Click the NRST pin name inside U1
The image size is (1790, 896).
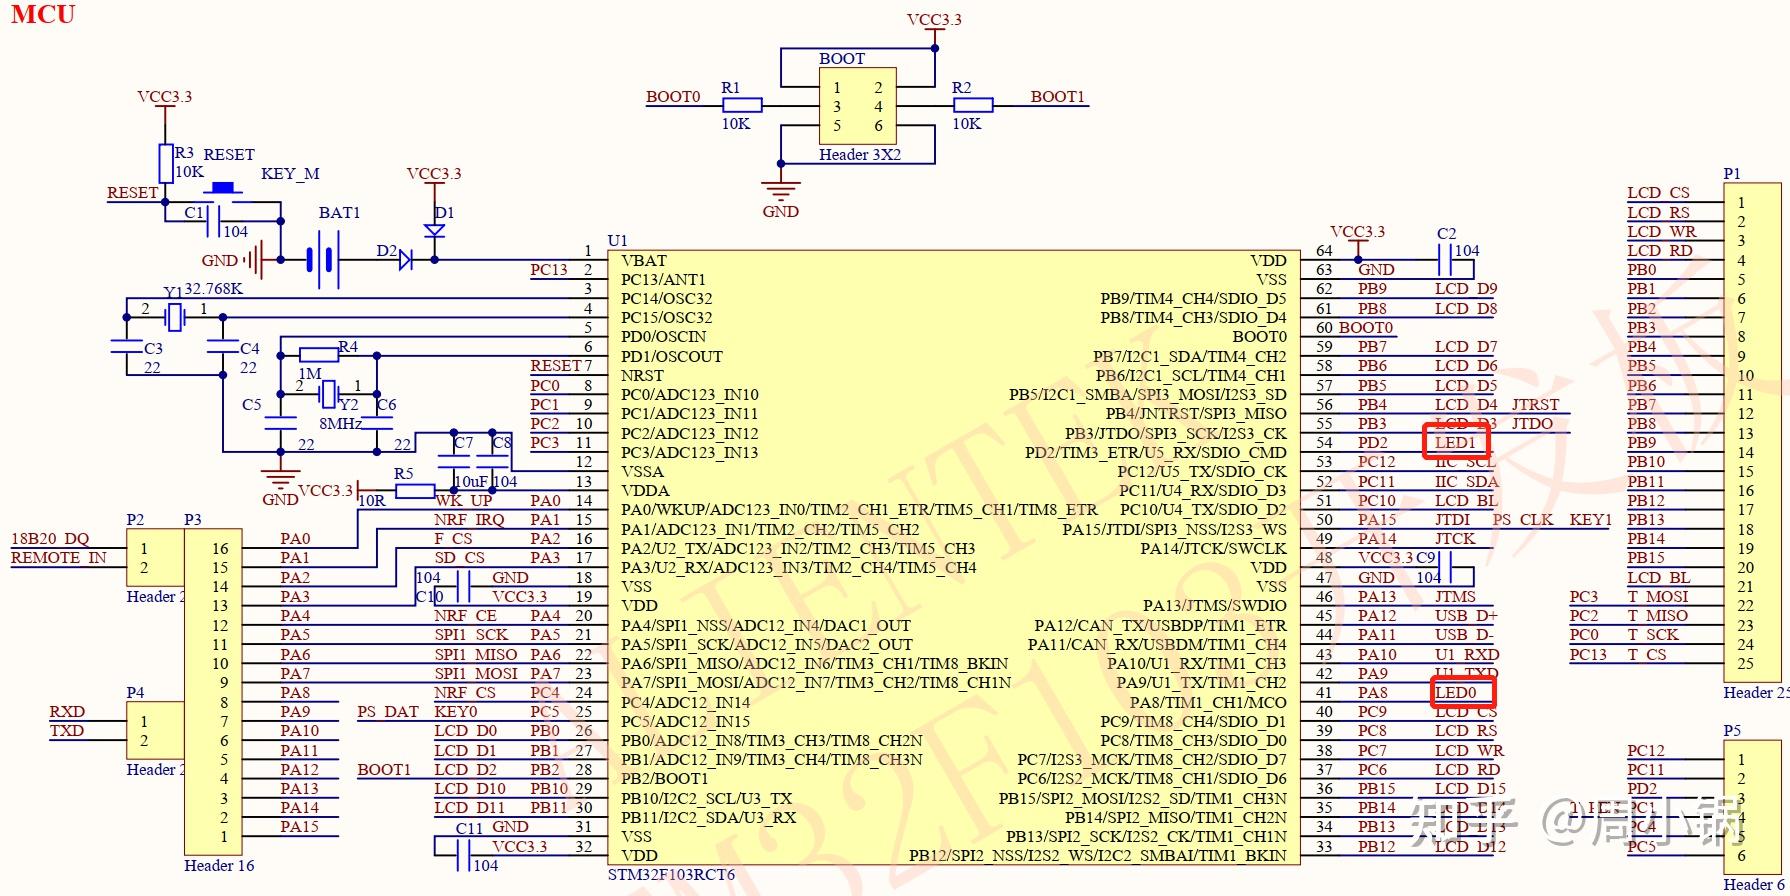tap(642, 376)
